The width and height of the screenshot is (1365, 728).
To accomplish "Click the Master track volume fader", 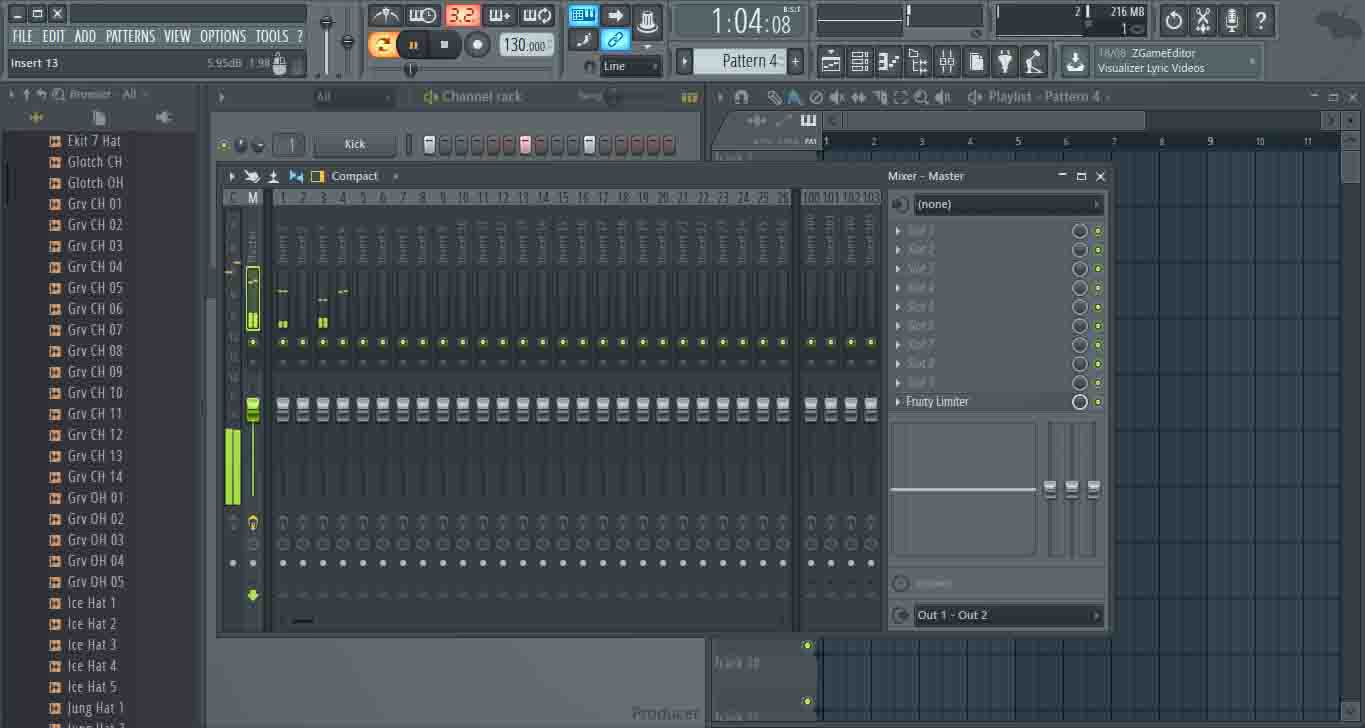I will (x=253, y=408).
